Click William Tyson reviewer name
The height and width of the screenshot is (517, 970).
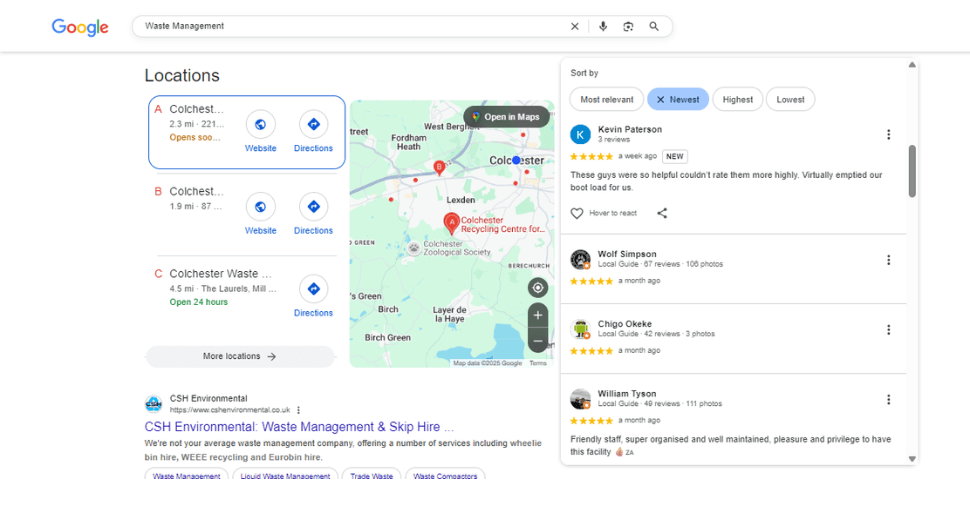tap(627, 394)
